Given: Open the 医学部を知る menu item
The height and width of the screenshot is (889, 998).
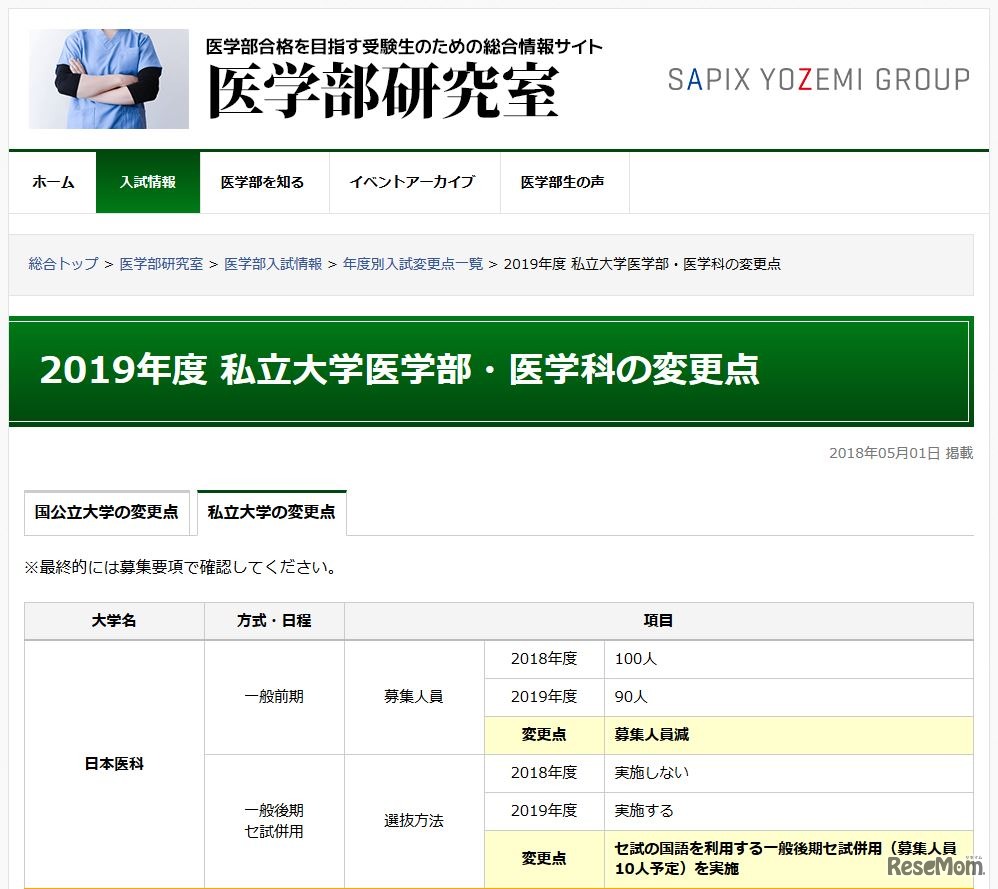Looking at the screenshot, I should [x=263, y=182].
